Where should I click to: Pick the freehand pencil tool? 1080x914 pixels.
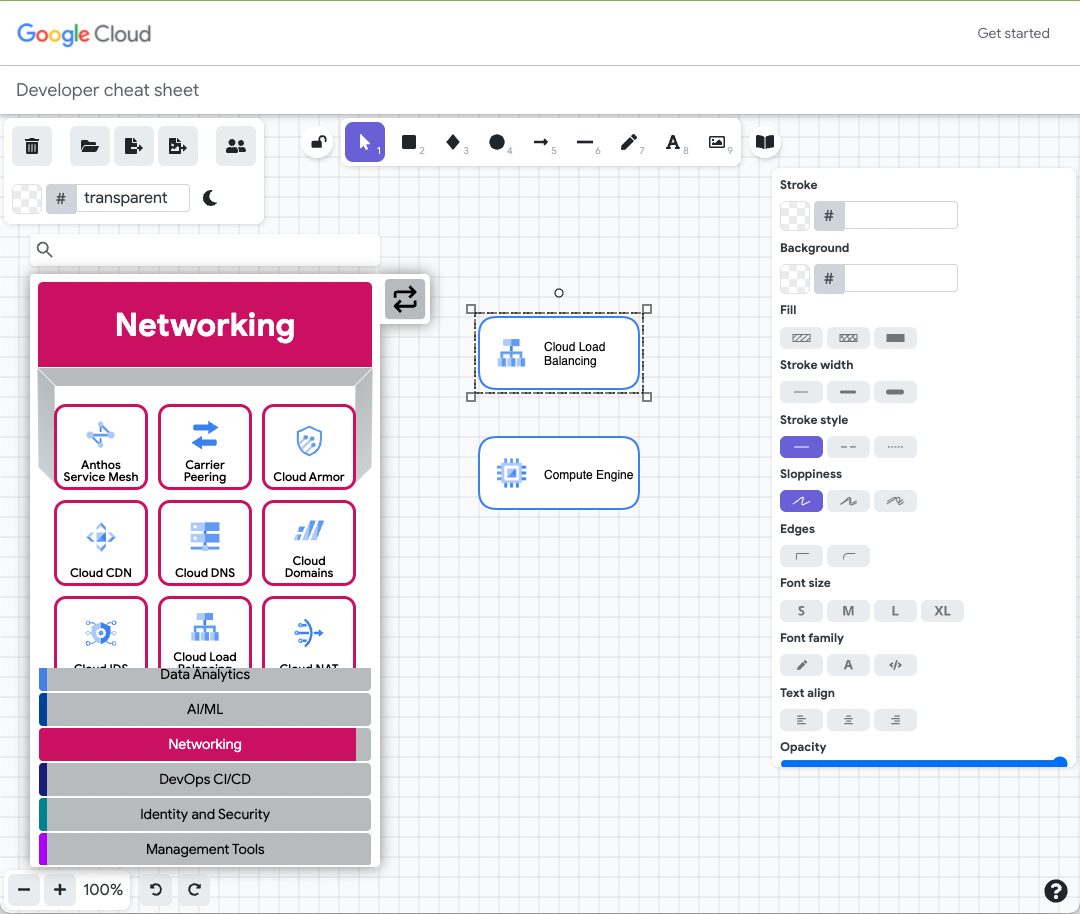629,143
